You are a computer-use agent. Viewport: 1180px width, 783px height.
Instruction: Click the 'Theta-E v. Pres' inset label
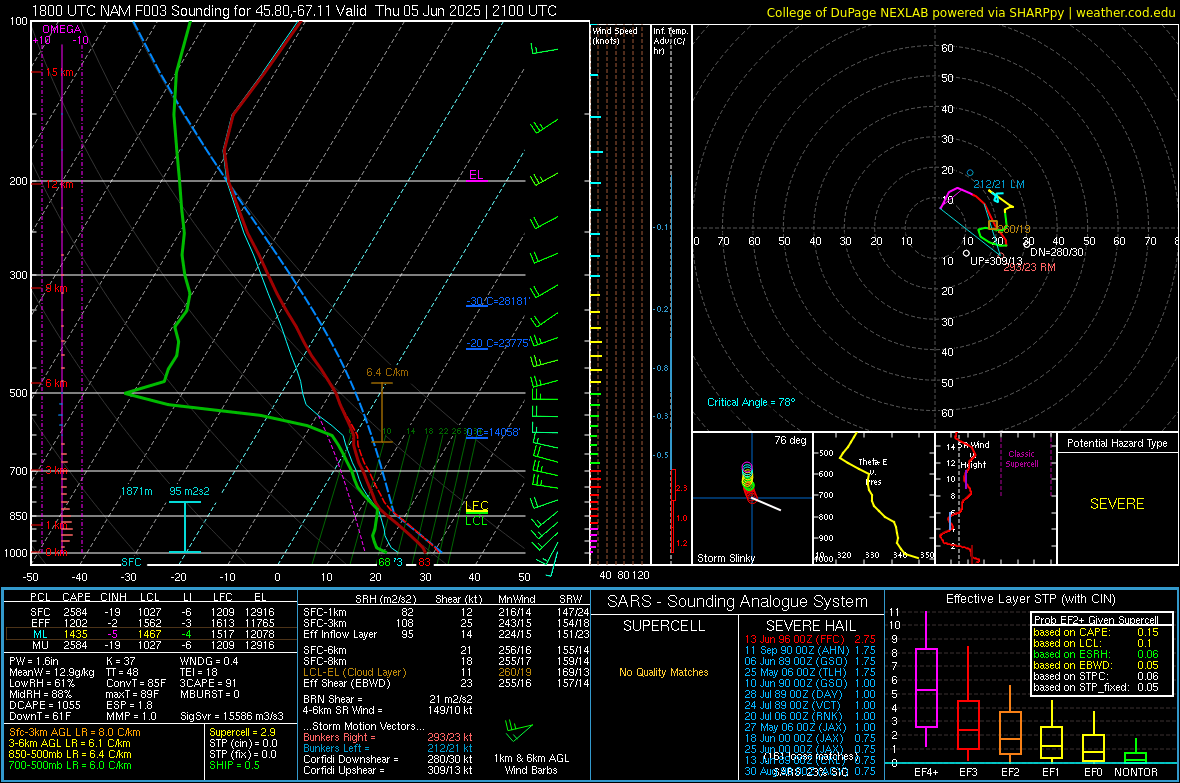(873, 471)
